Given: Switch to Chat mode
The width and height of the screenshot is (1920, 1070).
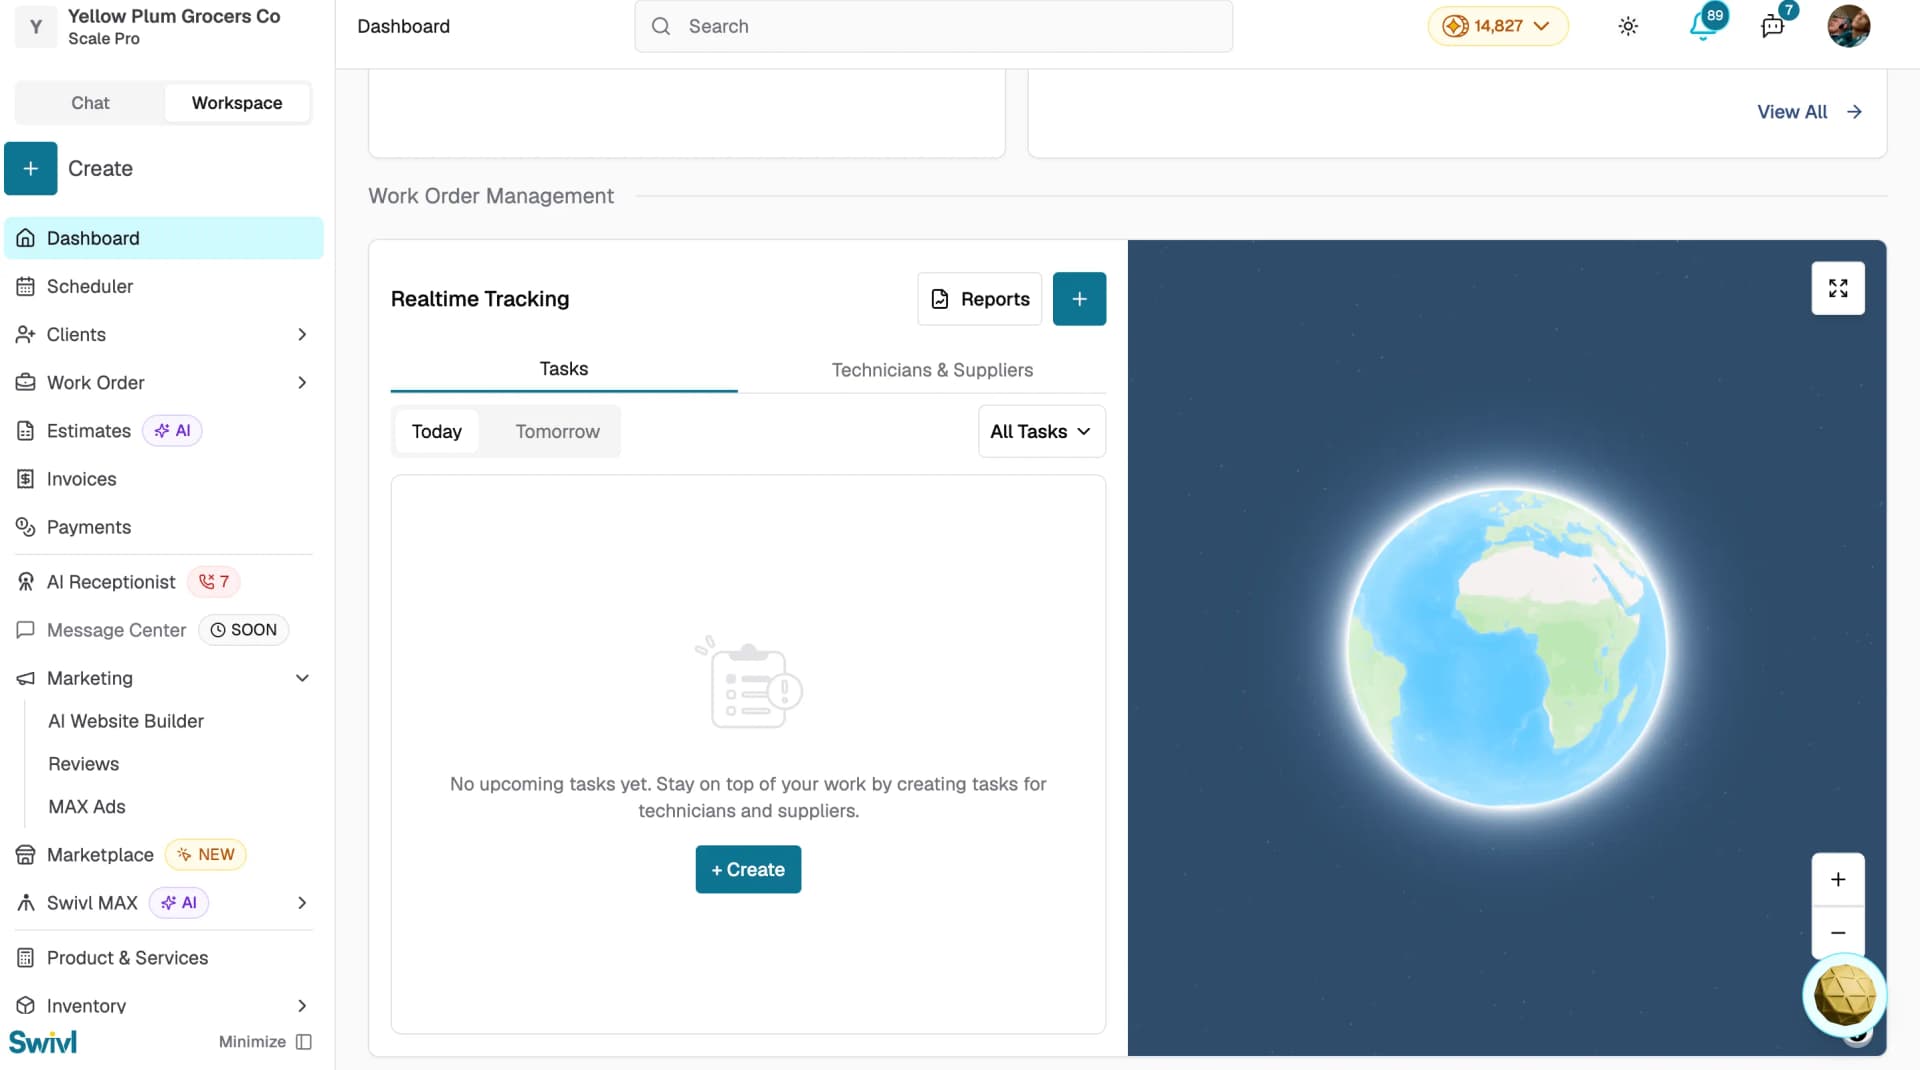Looking at the screenshot, I should 90,103.
